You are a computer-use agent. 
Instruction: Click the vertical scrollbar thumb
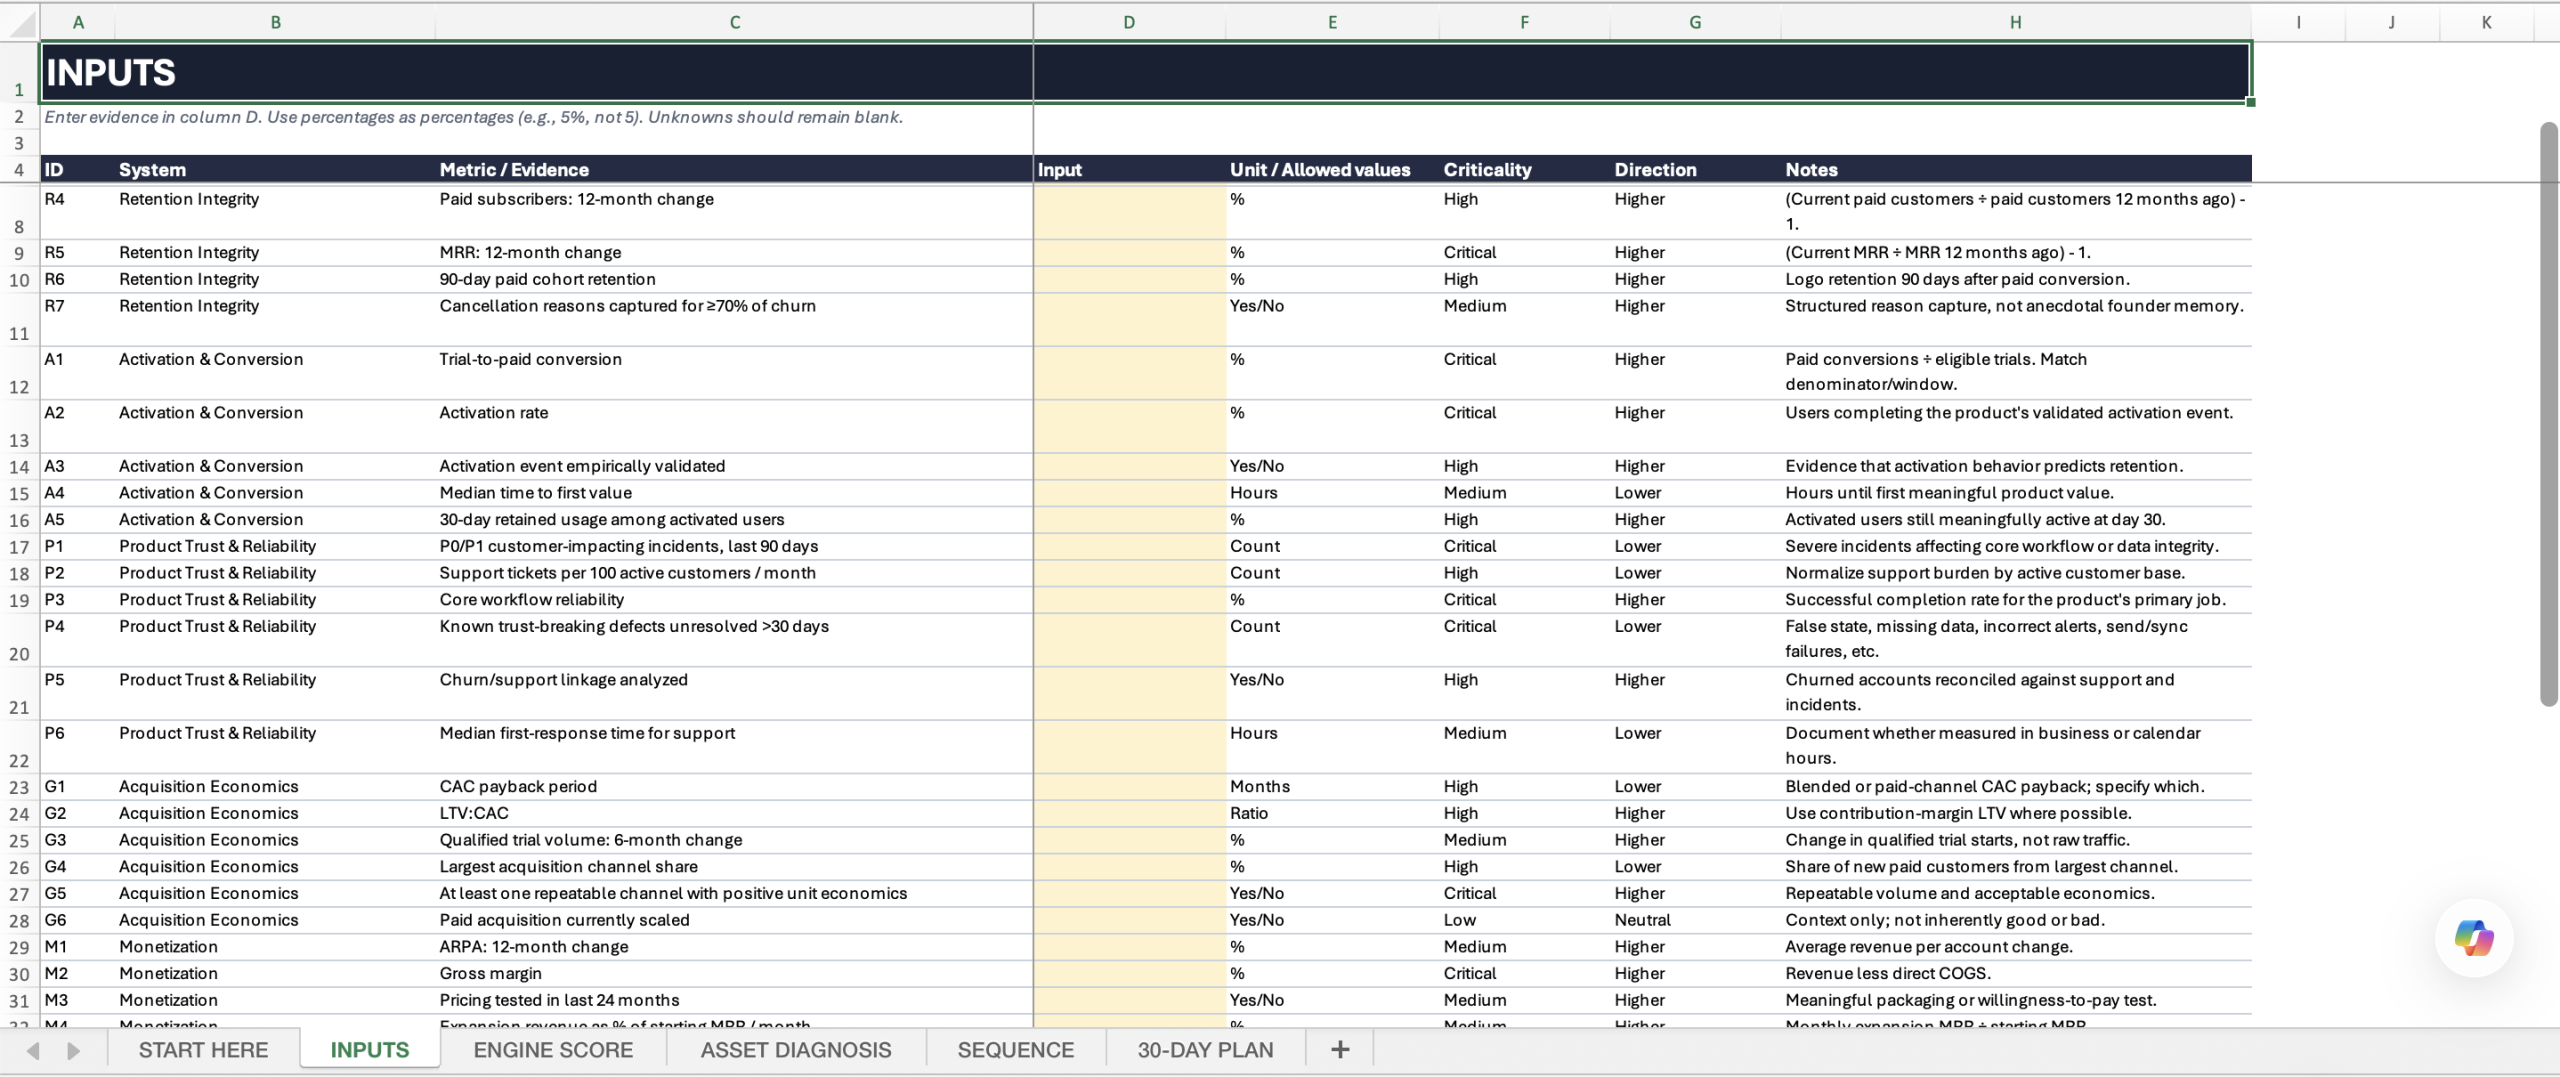click(x=2549, y=414)
